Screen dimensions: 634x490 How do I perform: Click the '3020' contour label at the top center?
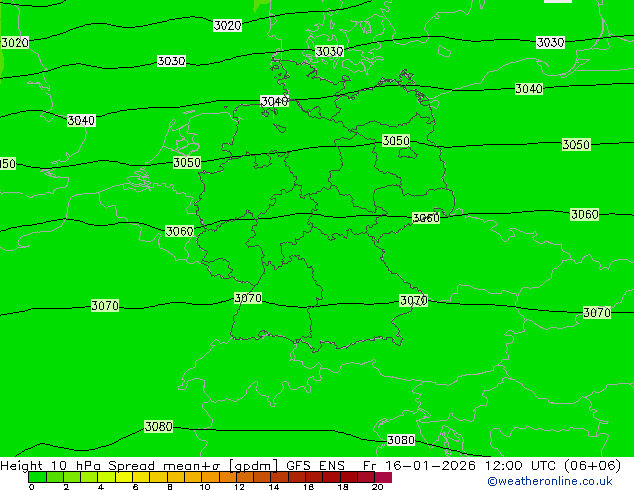pyautogui.click(x=228, y=25)
